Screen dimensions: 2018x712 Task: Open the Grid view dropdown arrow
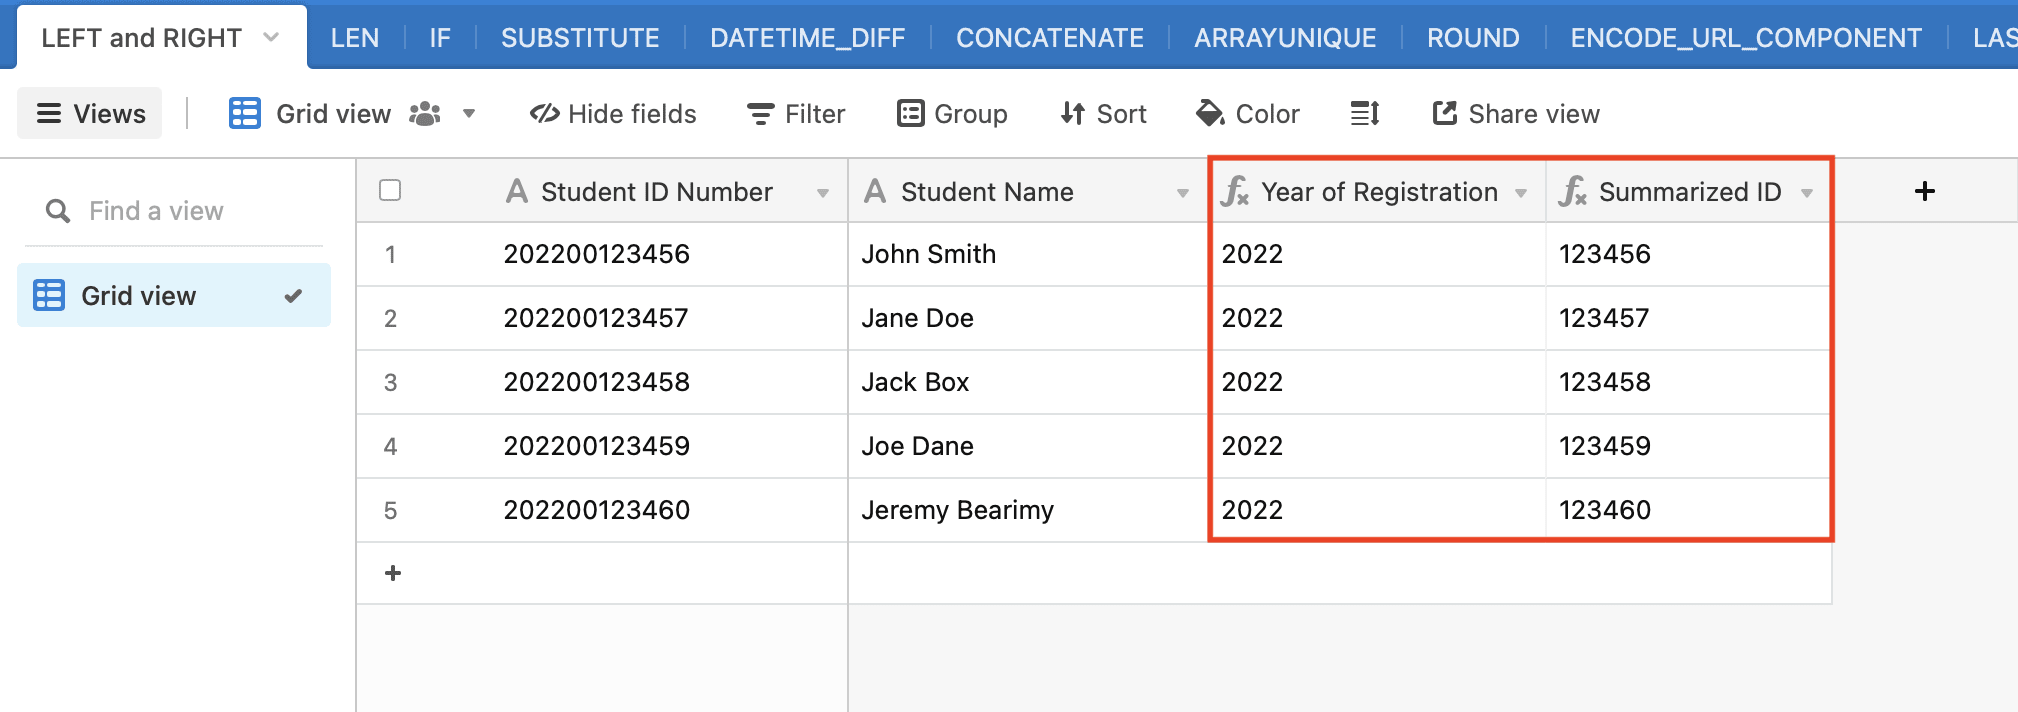[x=469, y=114]
